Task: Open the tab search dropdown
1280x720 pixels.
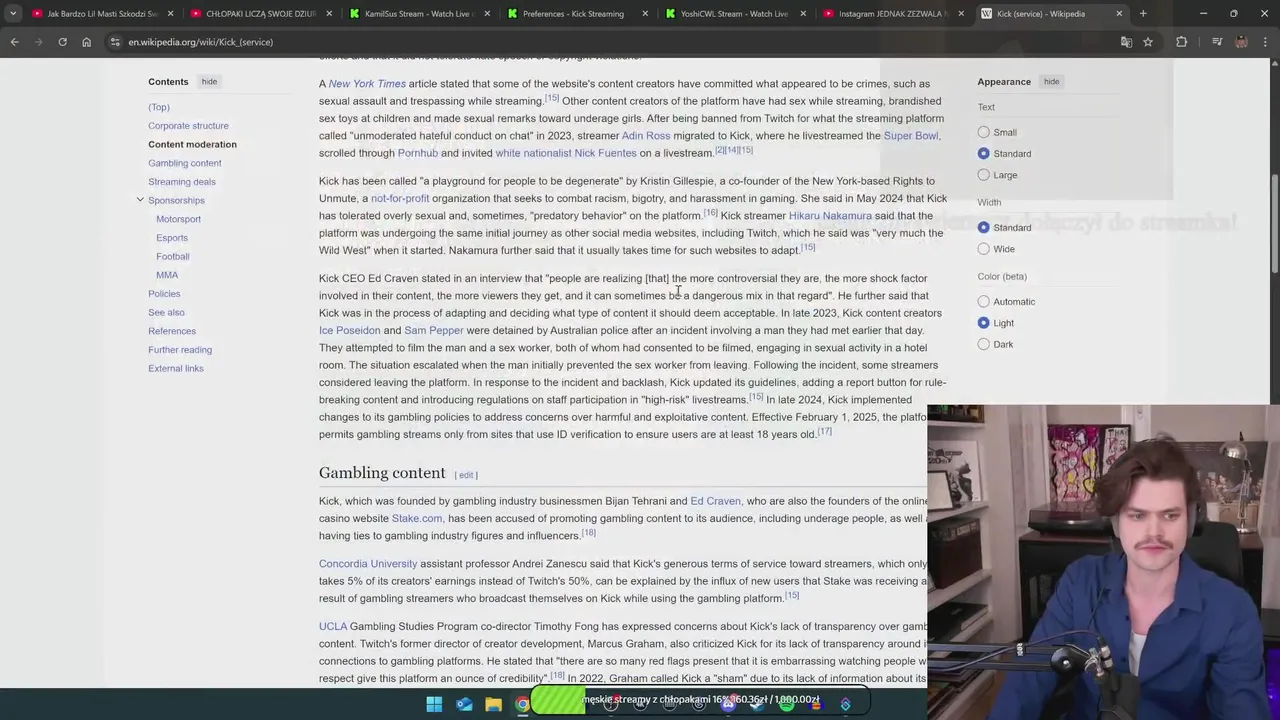Action: pos(12,14)
